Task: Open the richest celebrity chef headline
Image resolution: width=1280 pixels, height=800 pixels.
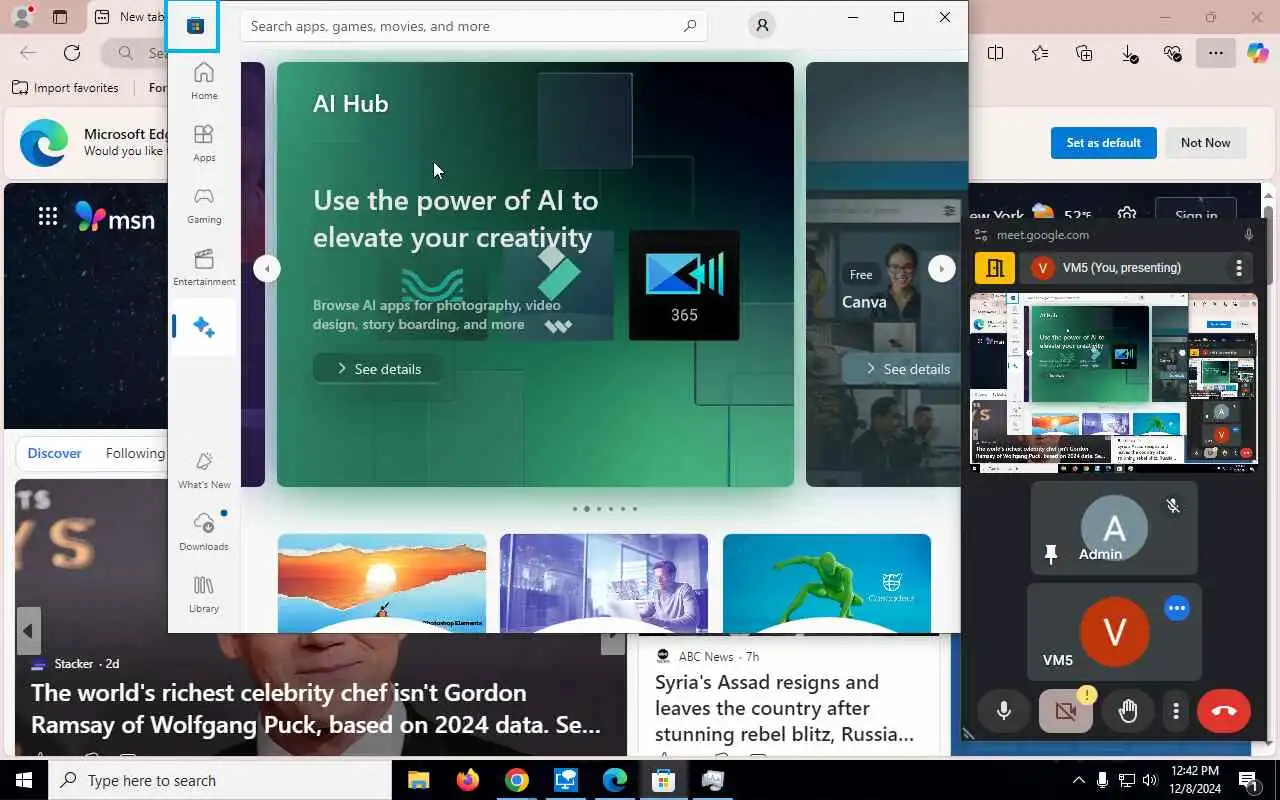Action: pos(316,707)
